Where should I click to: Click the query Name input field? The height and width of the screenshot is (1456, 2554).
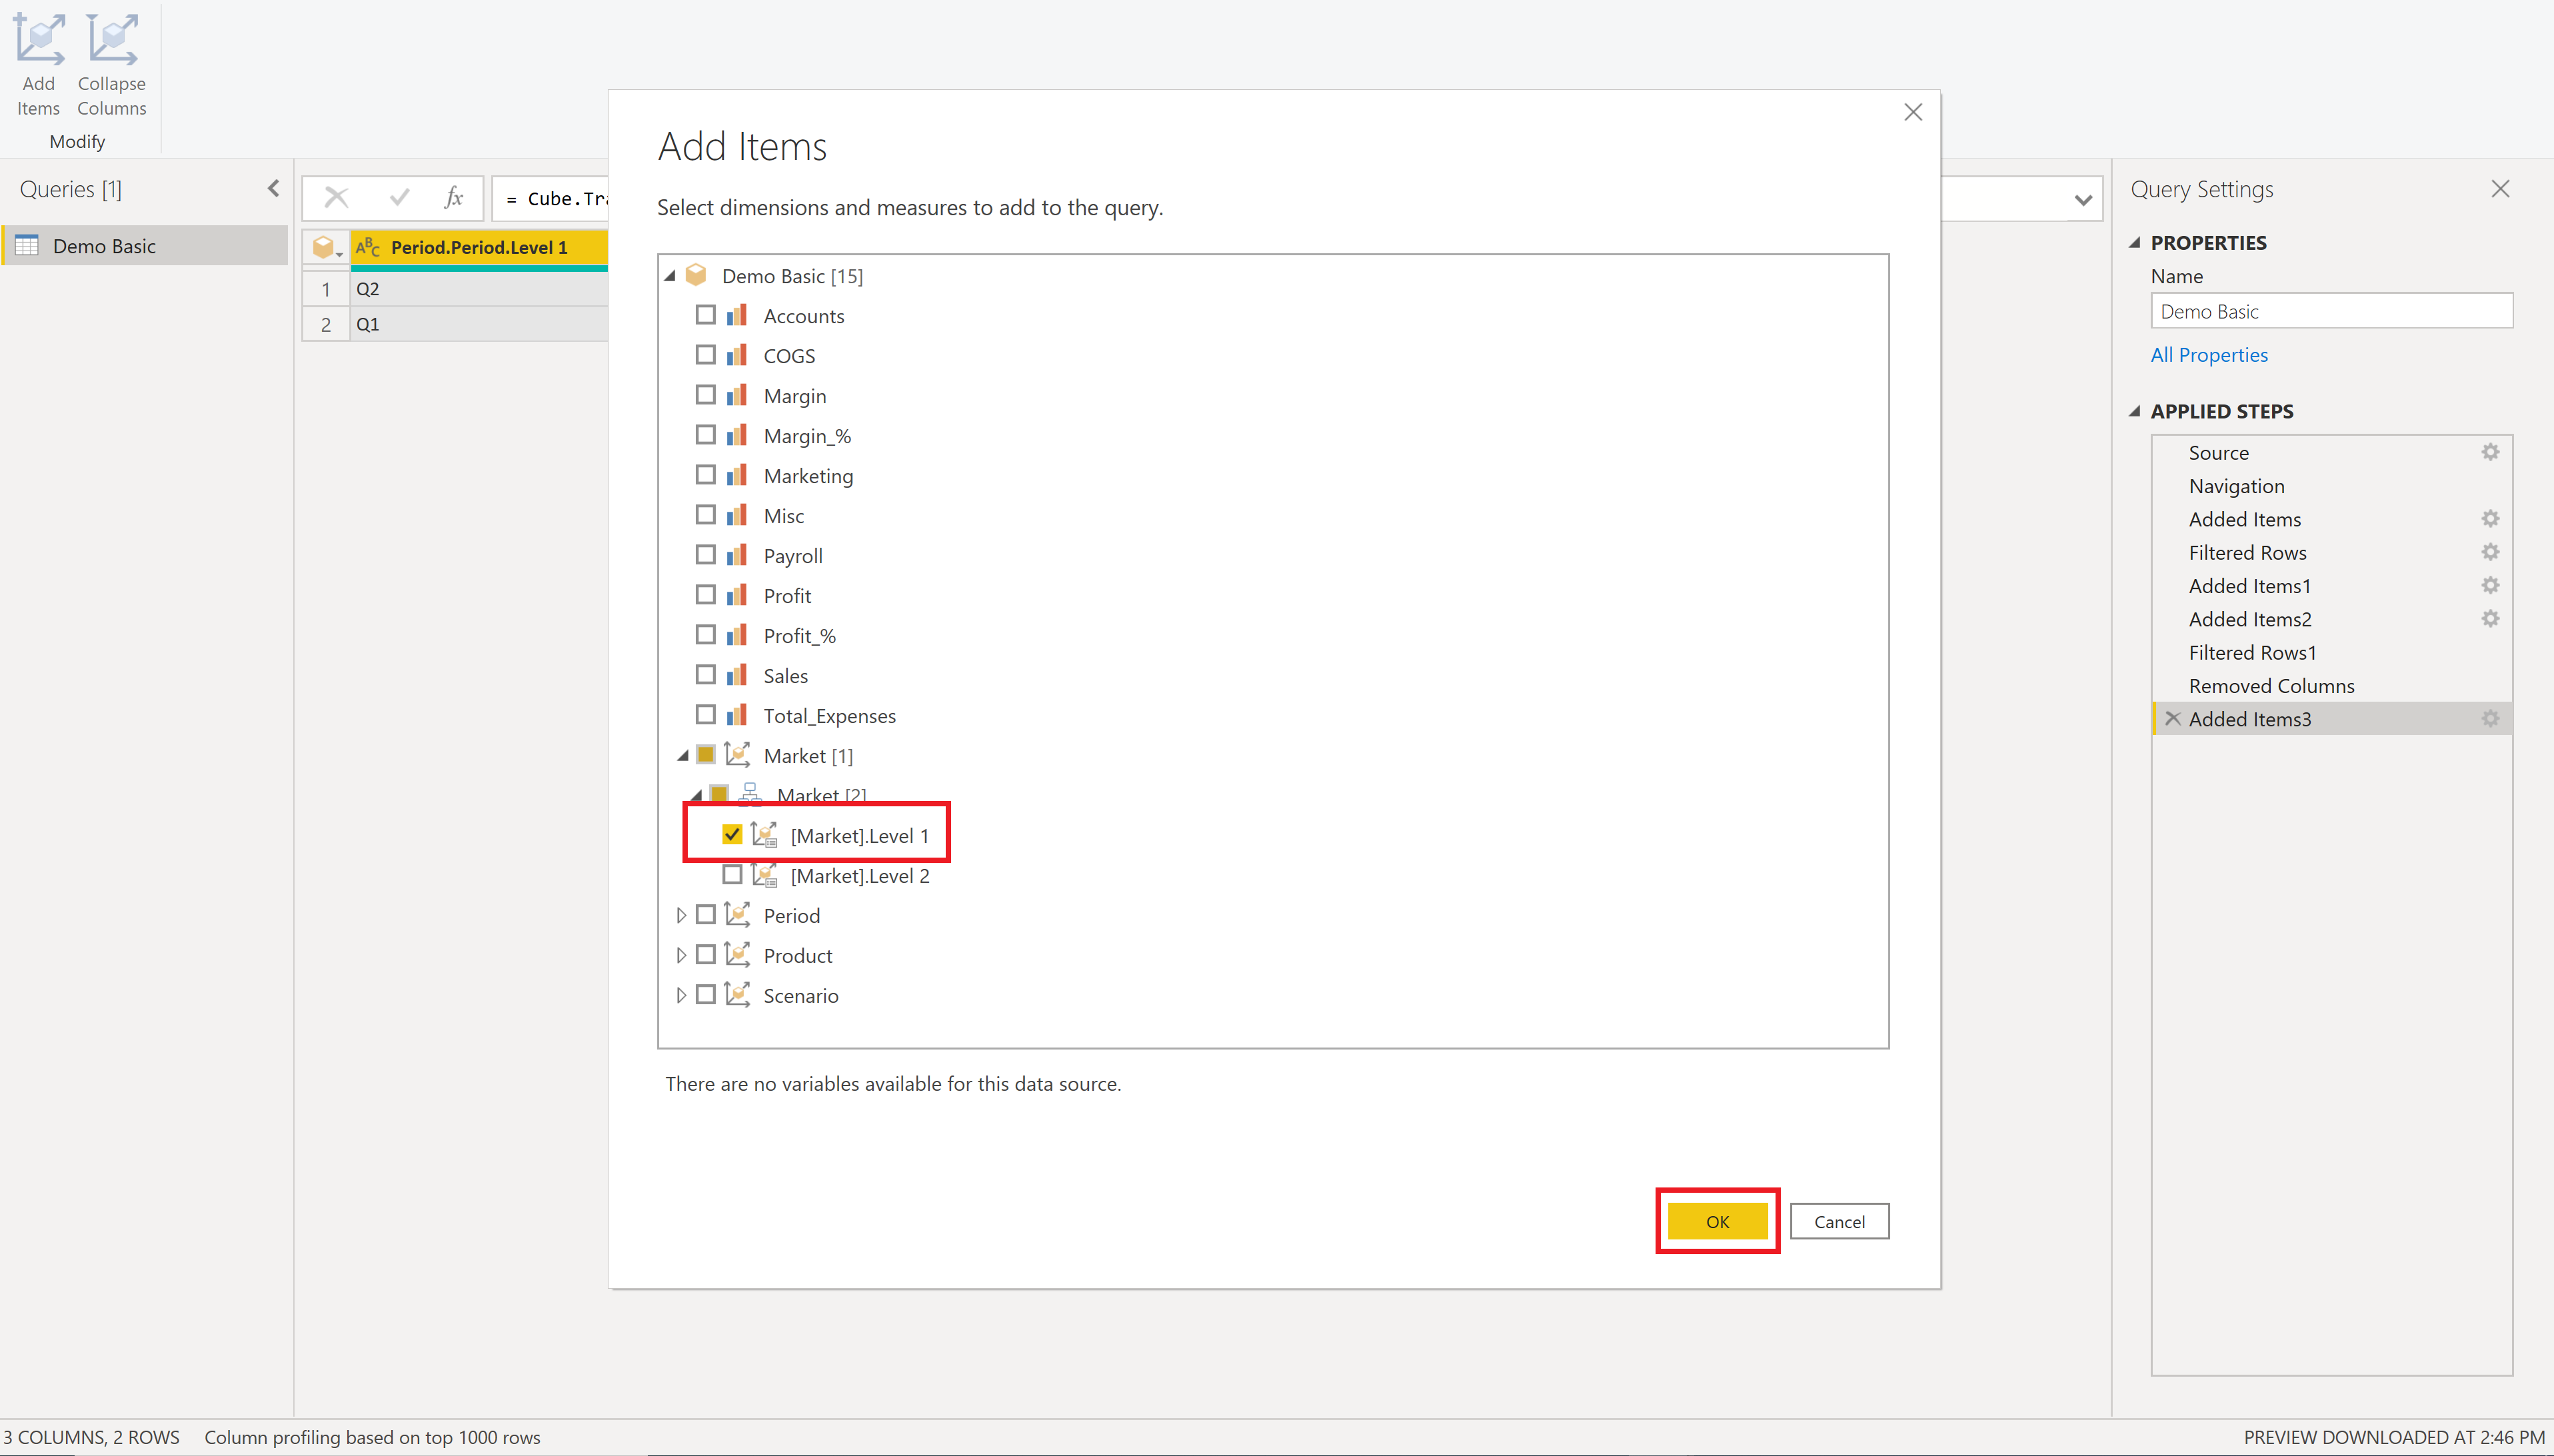pos(2330,311)
